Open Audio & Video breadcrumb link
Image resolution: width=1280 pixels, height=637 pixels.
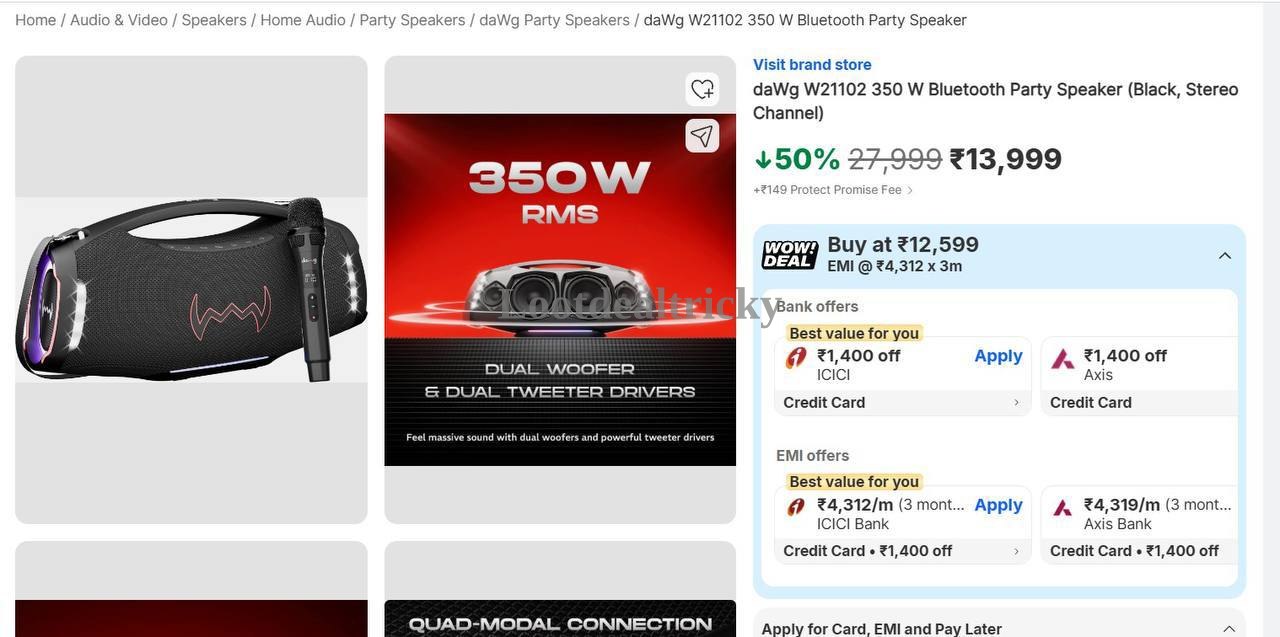tap(119, 20)
